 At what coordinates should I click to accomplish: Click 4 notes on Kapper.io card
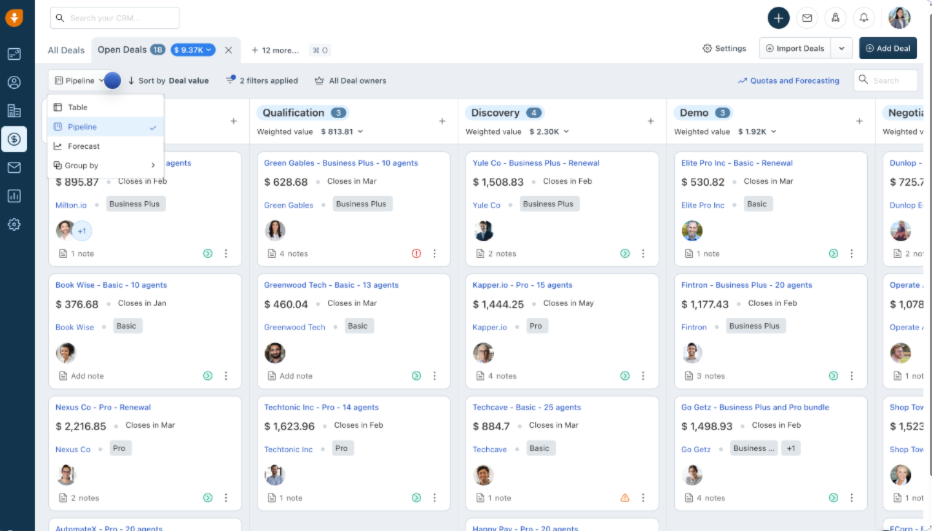[496, 376]
